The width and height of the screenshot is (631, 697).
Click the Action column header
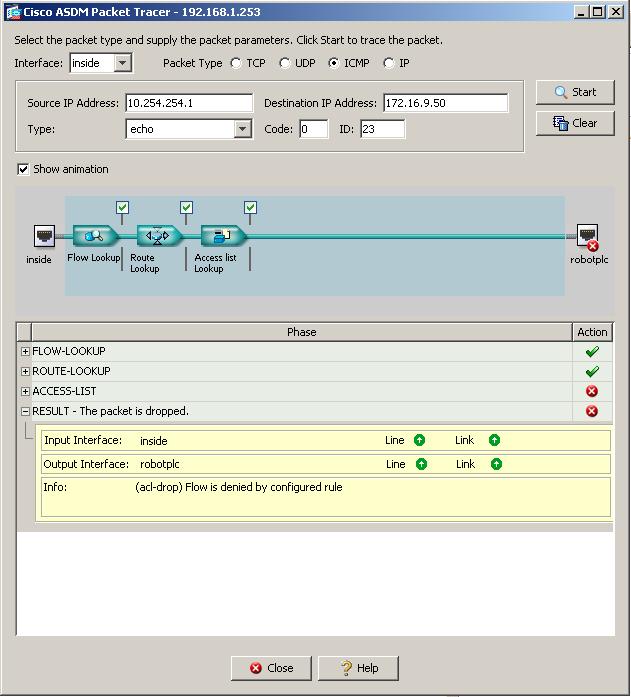click(x=592, y=332)
